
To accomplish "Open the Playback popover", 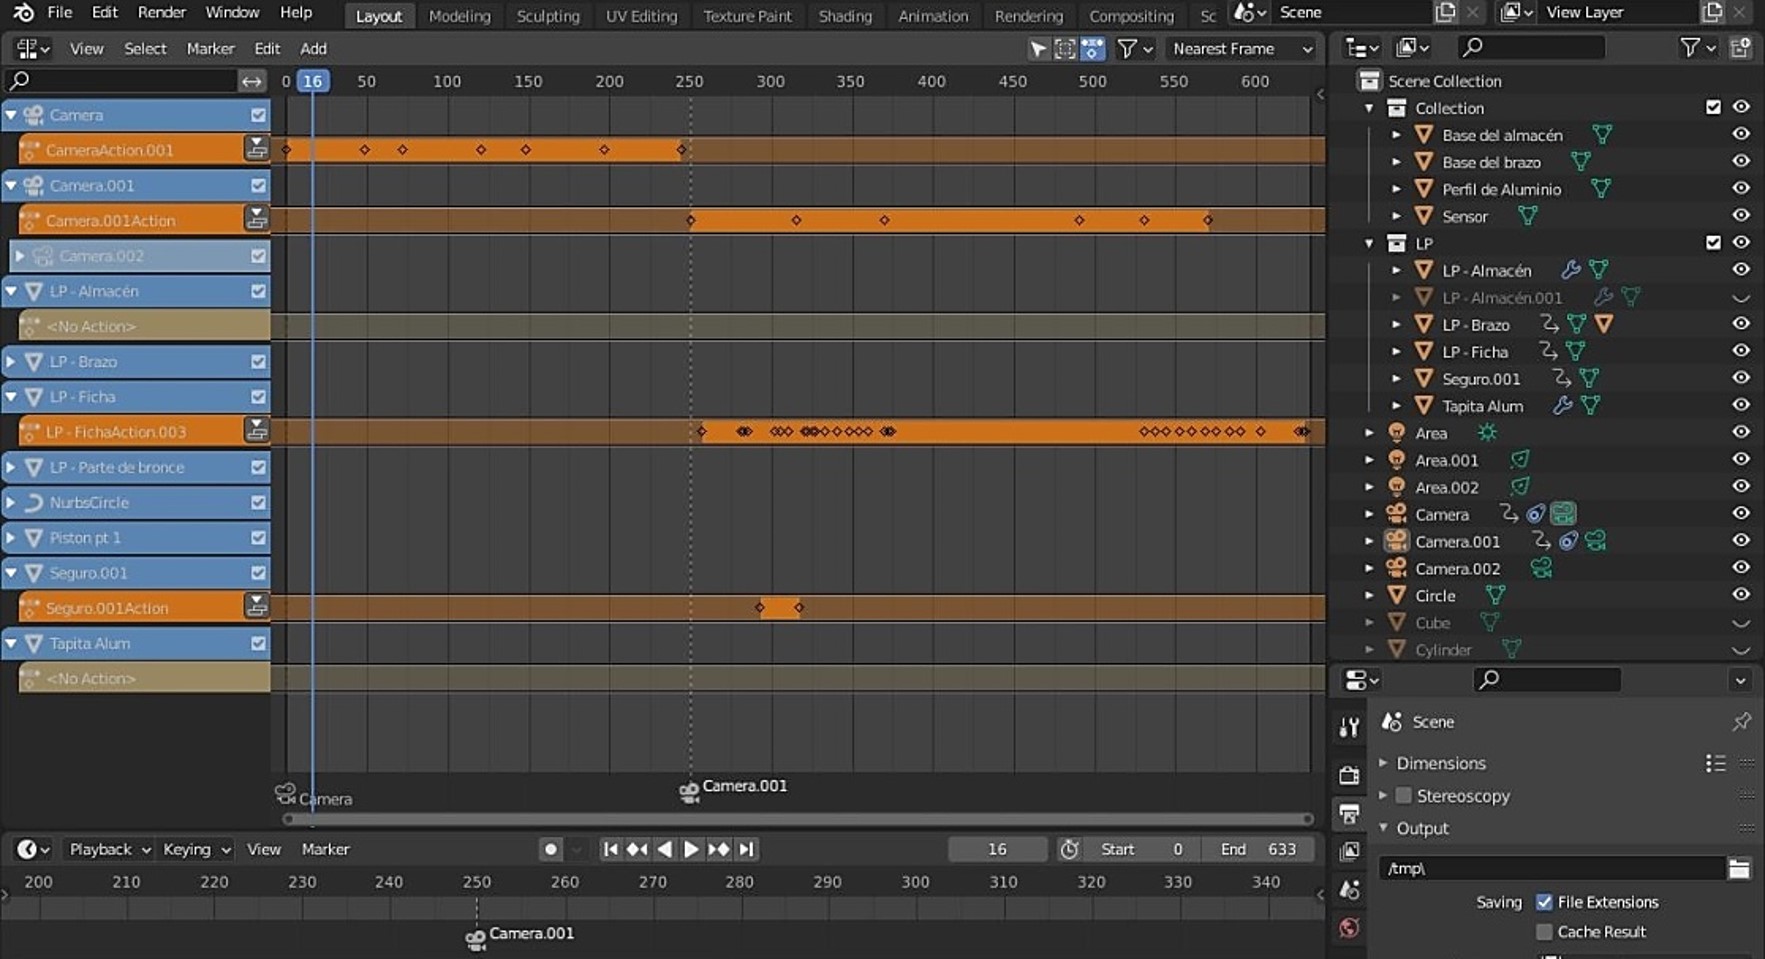I will pyautogui.click(x=109, y=849).
